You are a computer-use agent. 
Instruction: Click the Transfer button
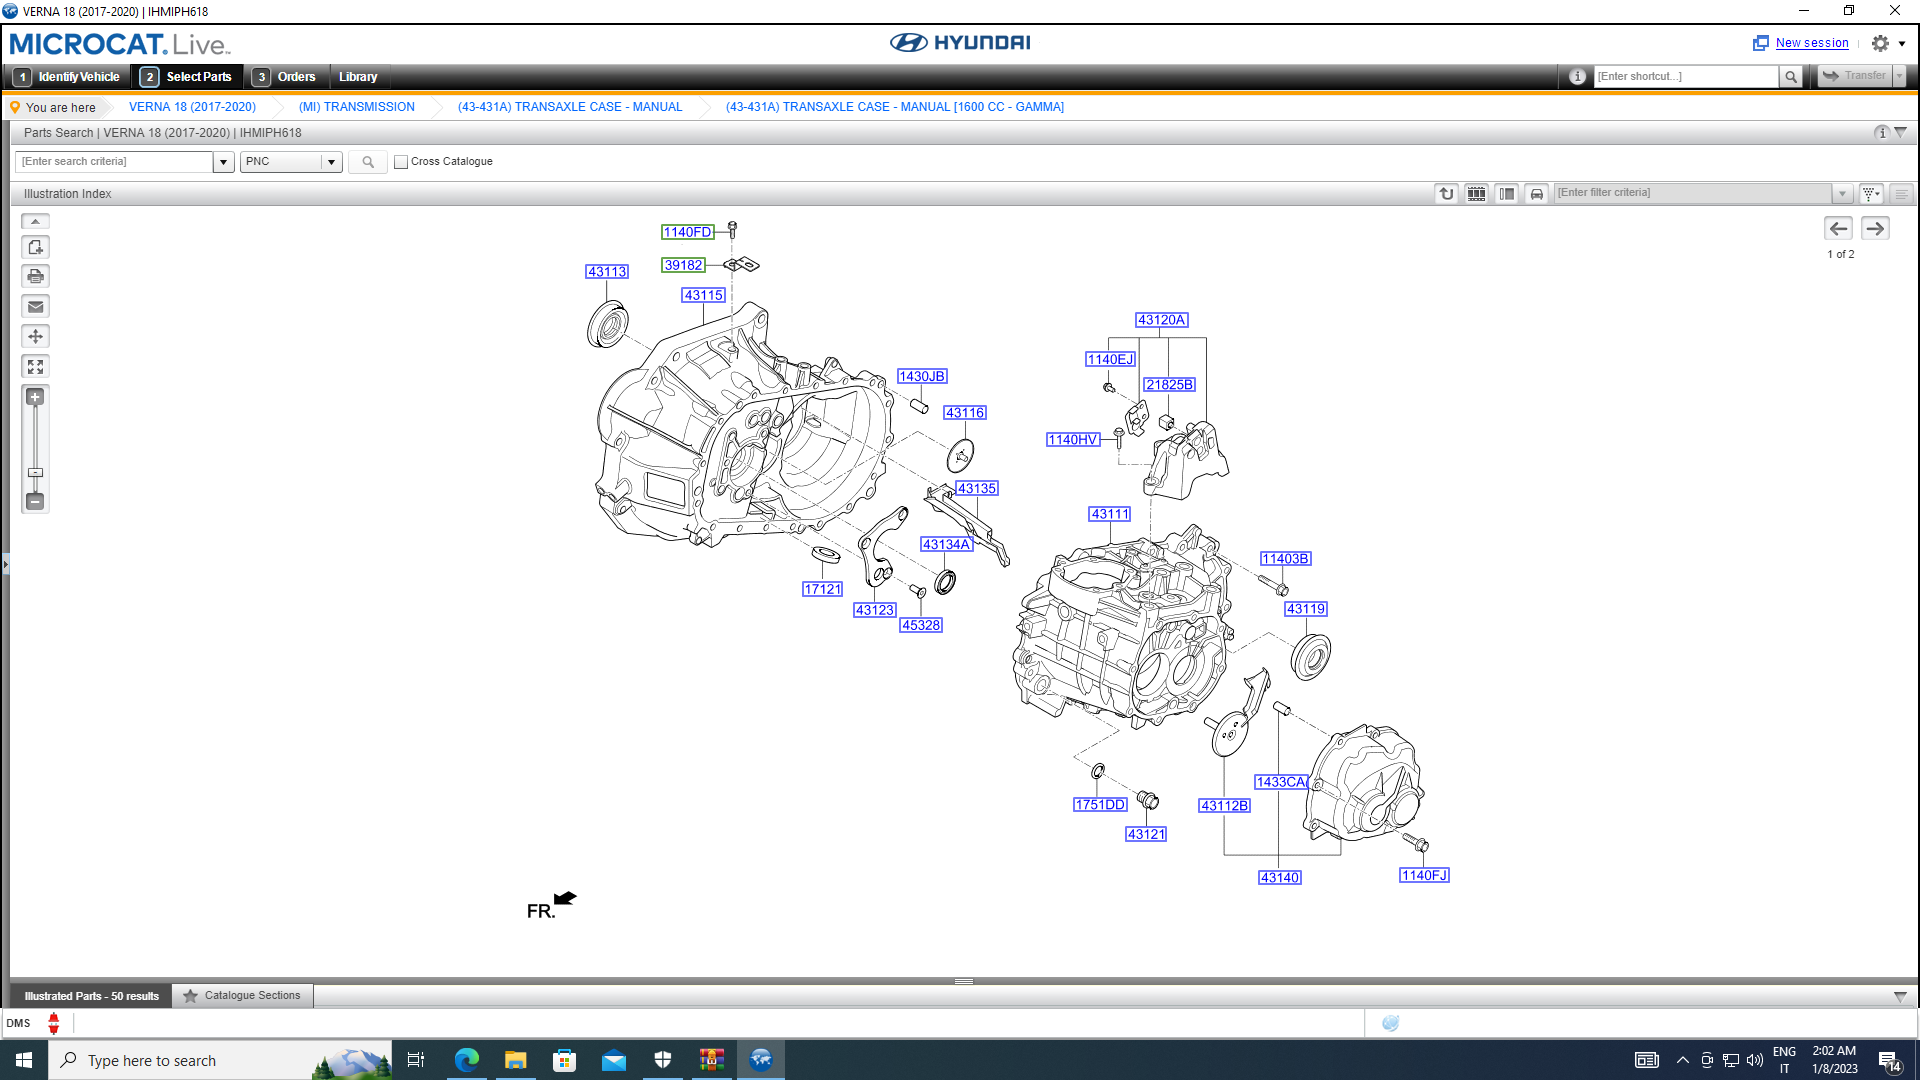coord(1855,76)
